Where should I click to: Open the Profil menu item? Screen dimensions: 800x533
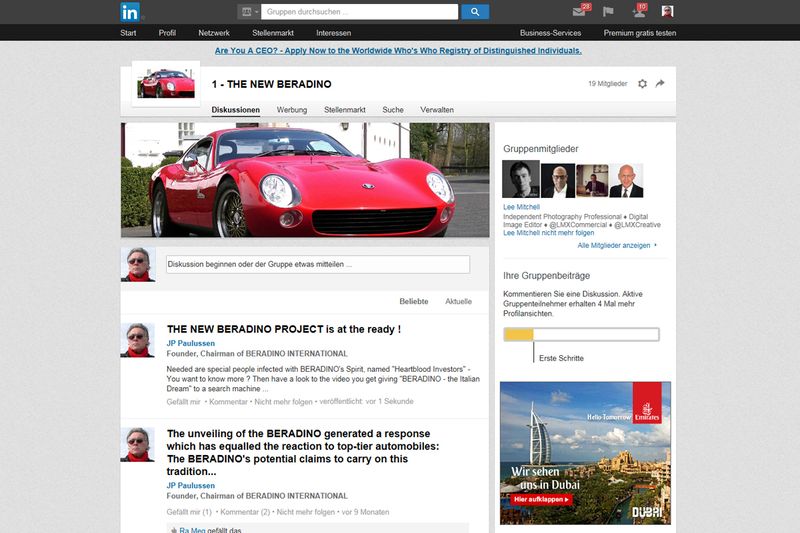(167, 33)
